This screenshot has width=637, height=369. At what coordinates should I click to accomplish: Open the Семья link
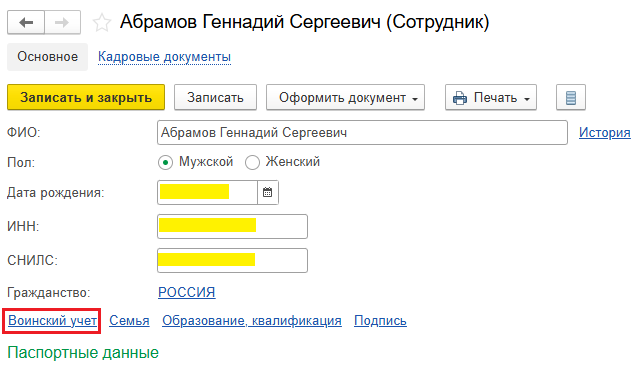pyautogui.click(x=129, y=321)
